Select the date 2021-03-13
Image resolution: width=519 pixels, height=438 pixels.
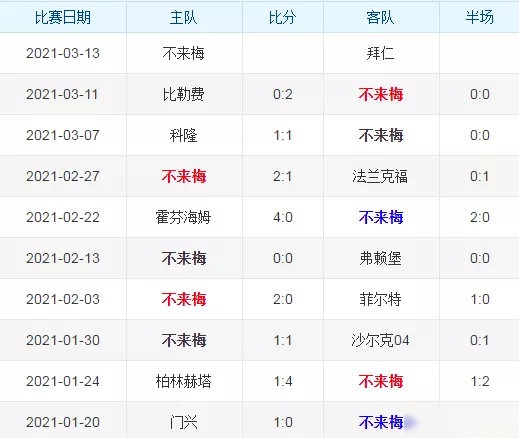(x=63, y=53)
